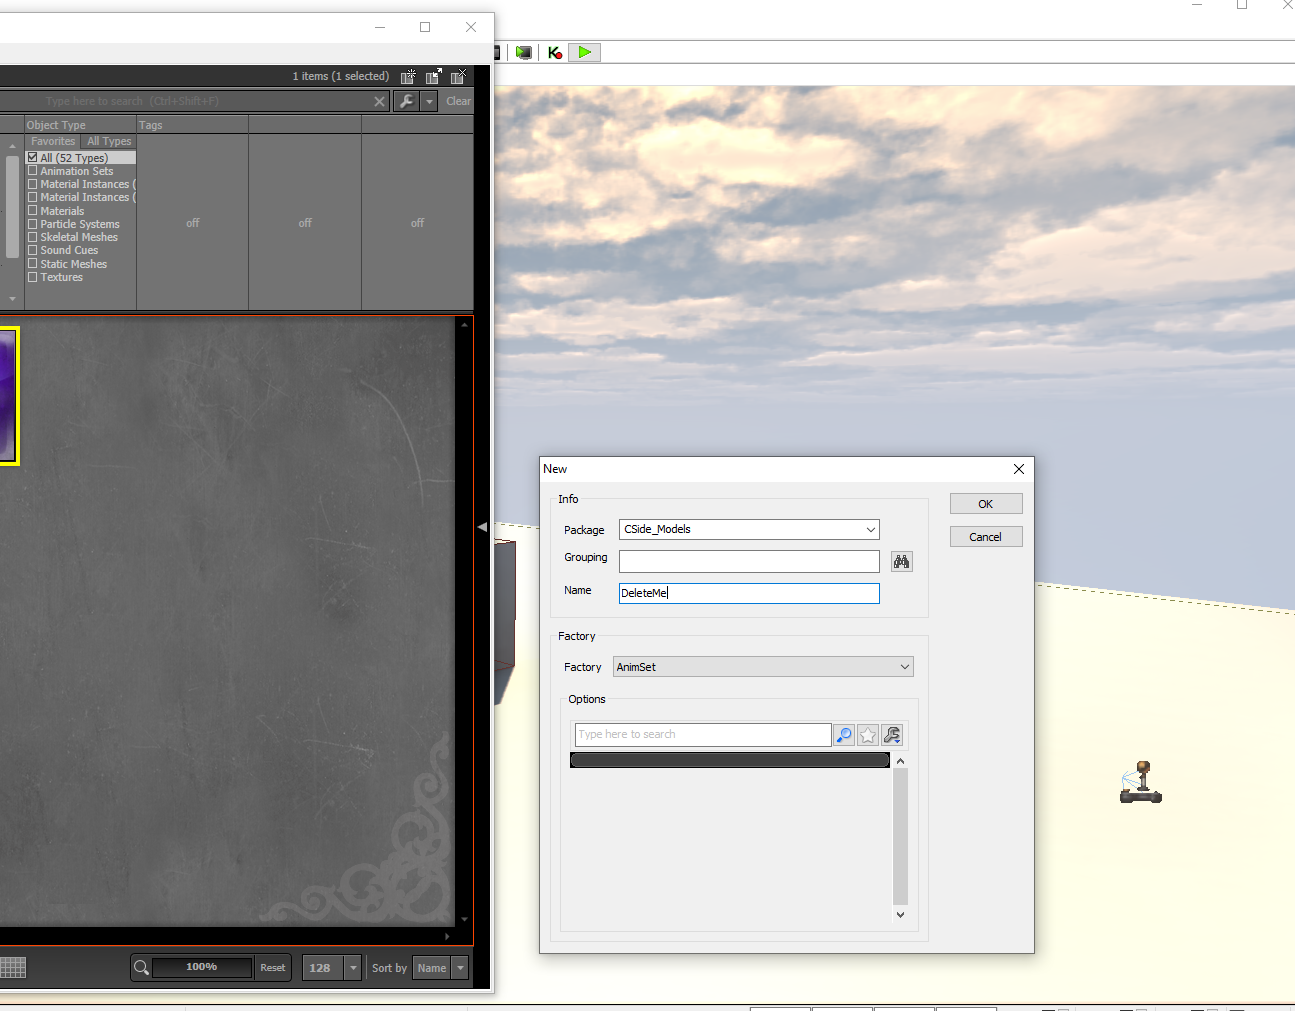This screenshot has width=1295, height=1011.
Task: Enable Sound Cues filter checkbox
Action: (33, 250)
